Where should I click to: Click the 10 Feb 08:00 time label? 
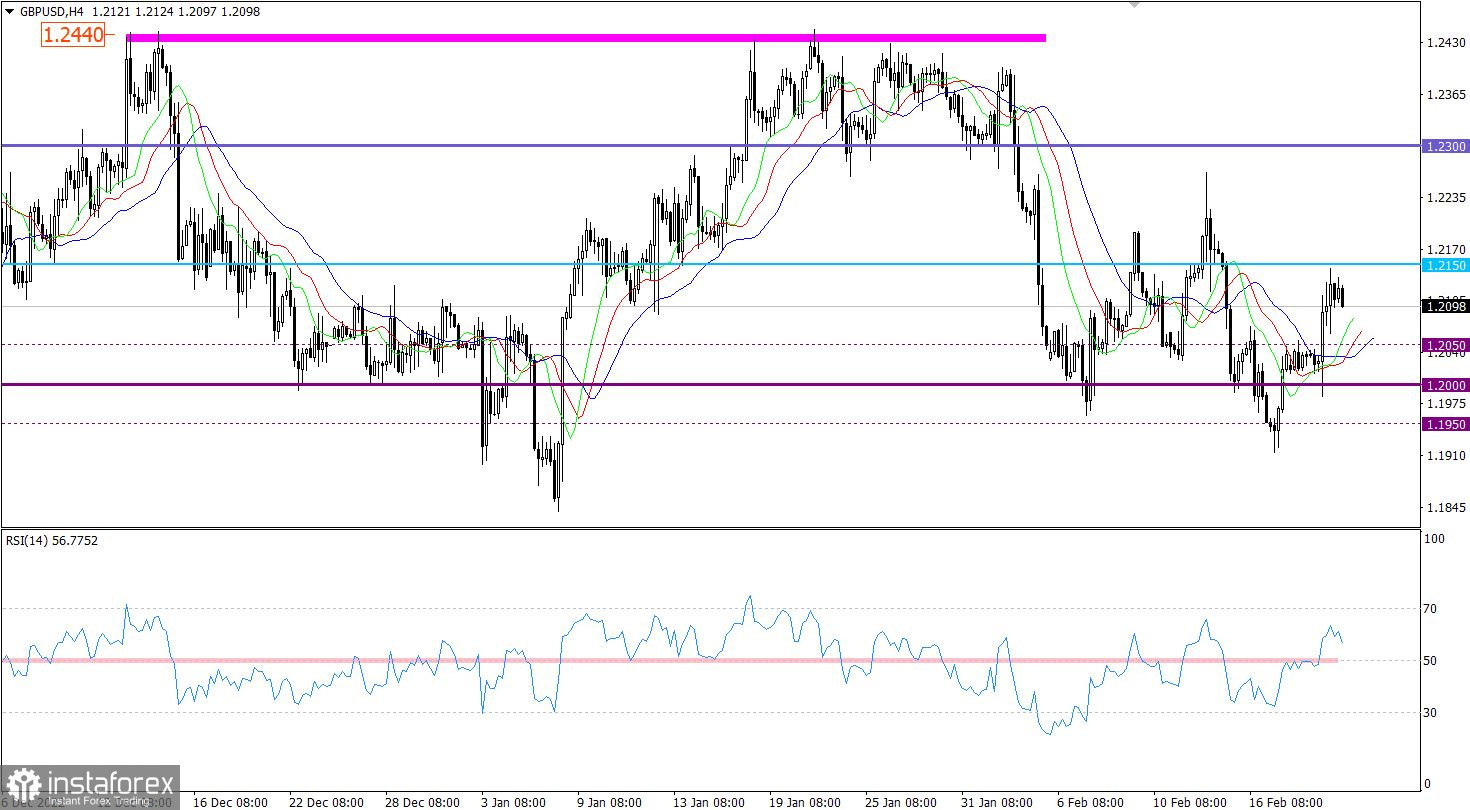click(x=1190, y=802)
